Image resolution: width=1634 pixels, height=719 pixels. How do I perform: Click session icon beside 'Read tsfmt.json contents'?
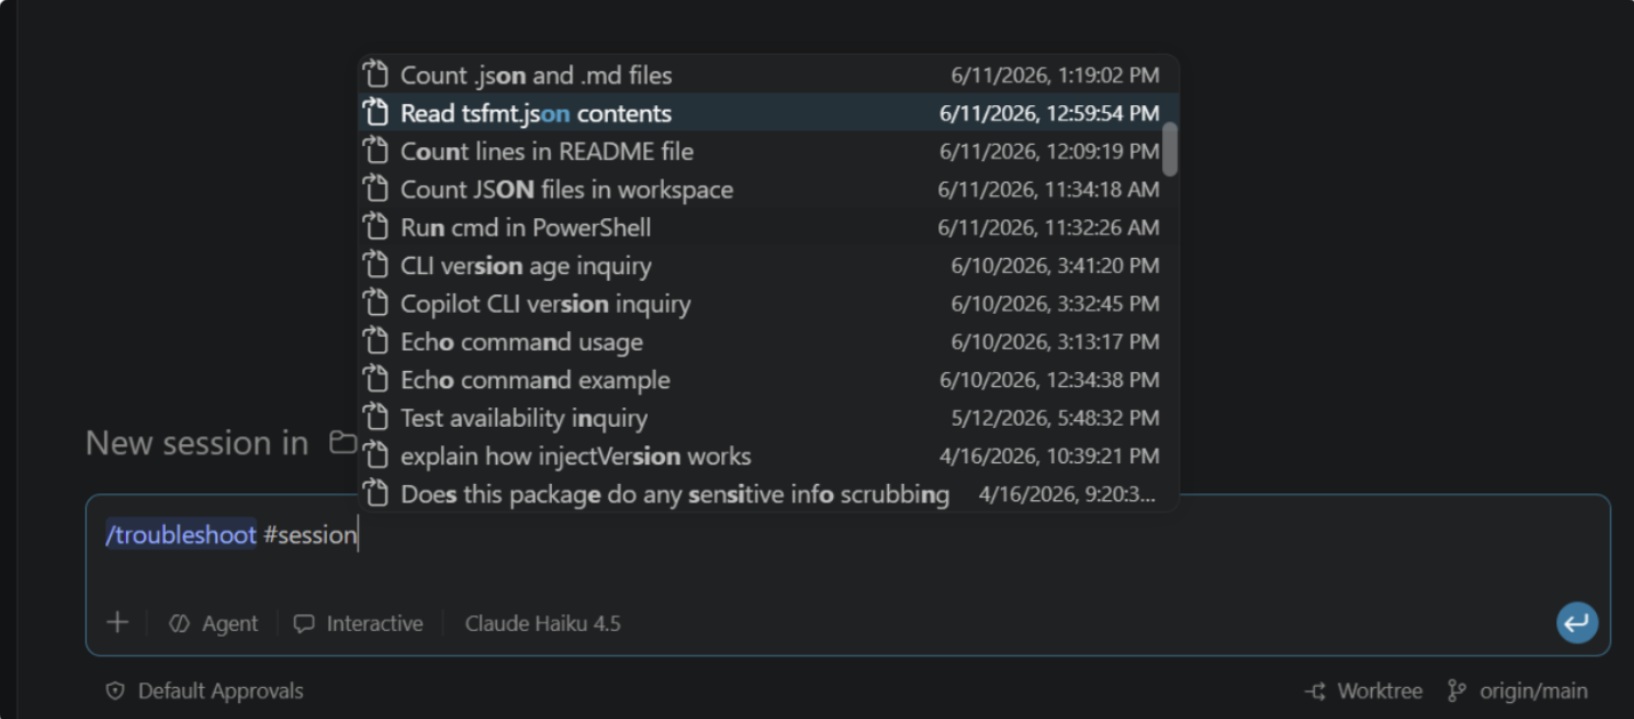point(375,112)
